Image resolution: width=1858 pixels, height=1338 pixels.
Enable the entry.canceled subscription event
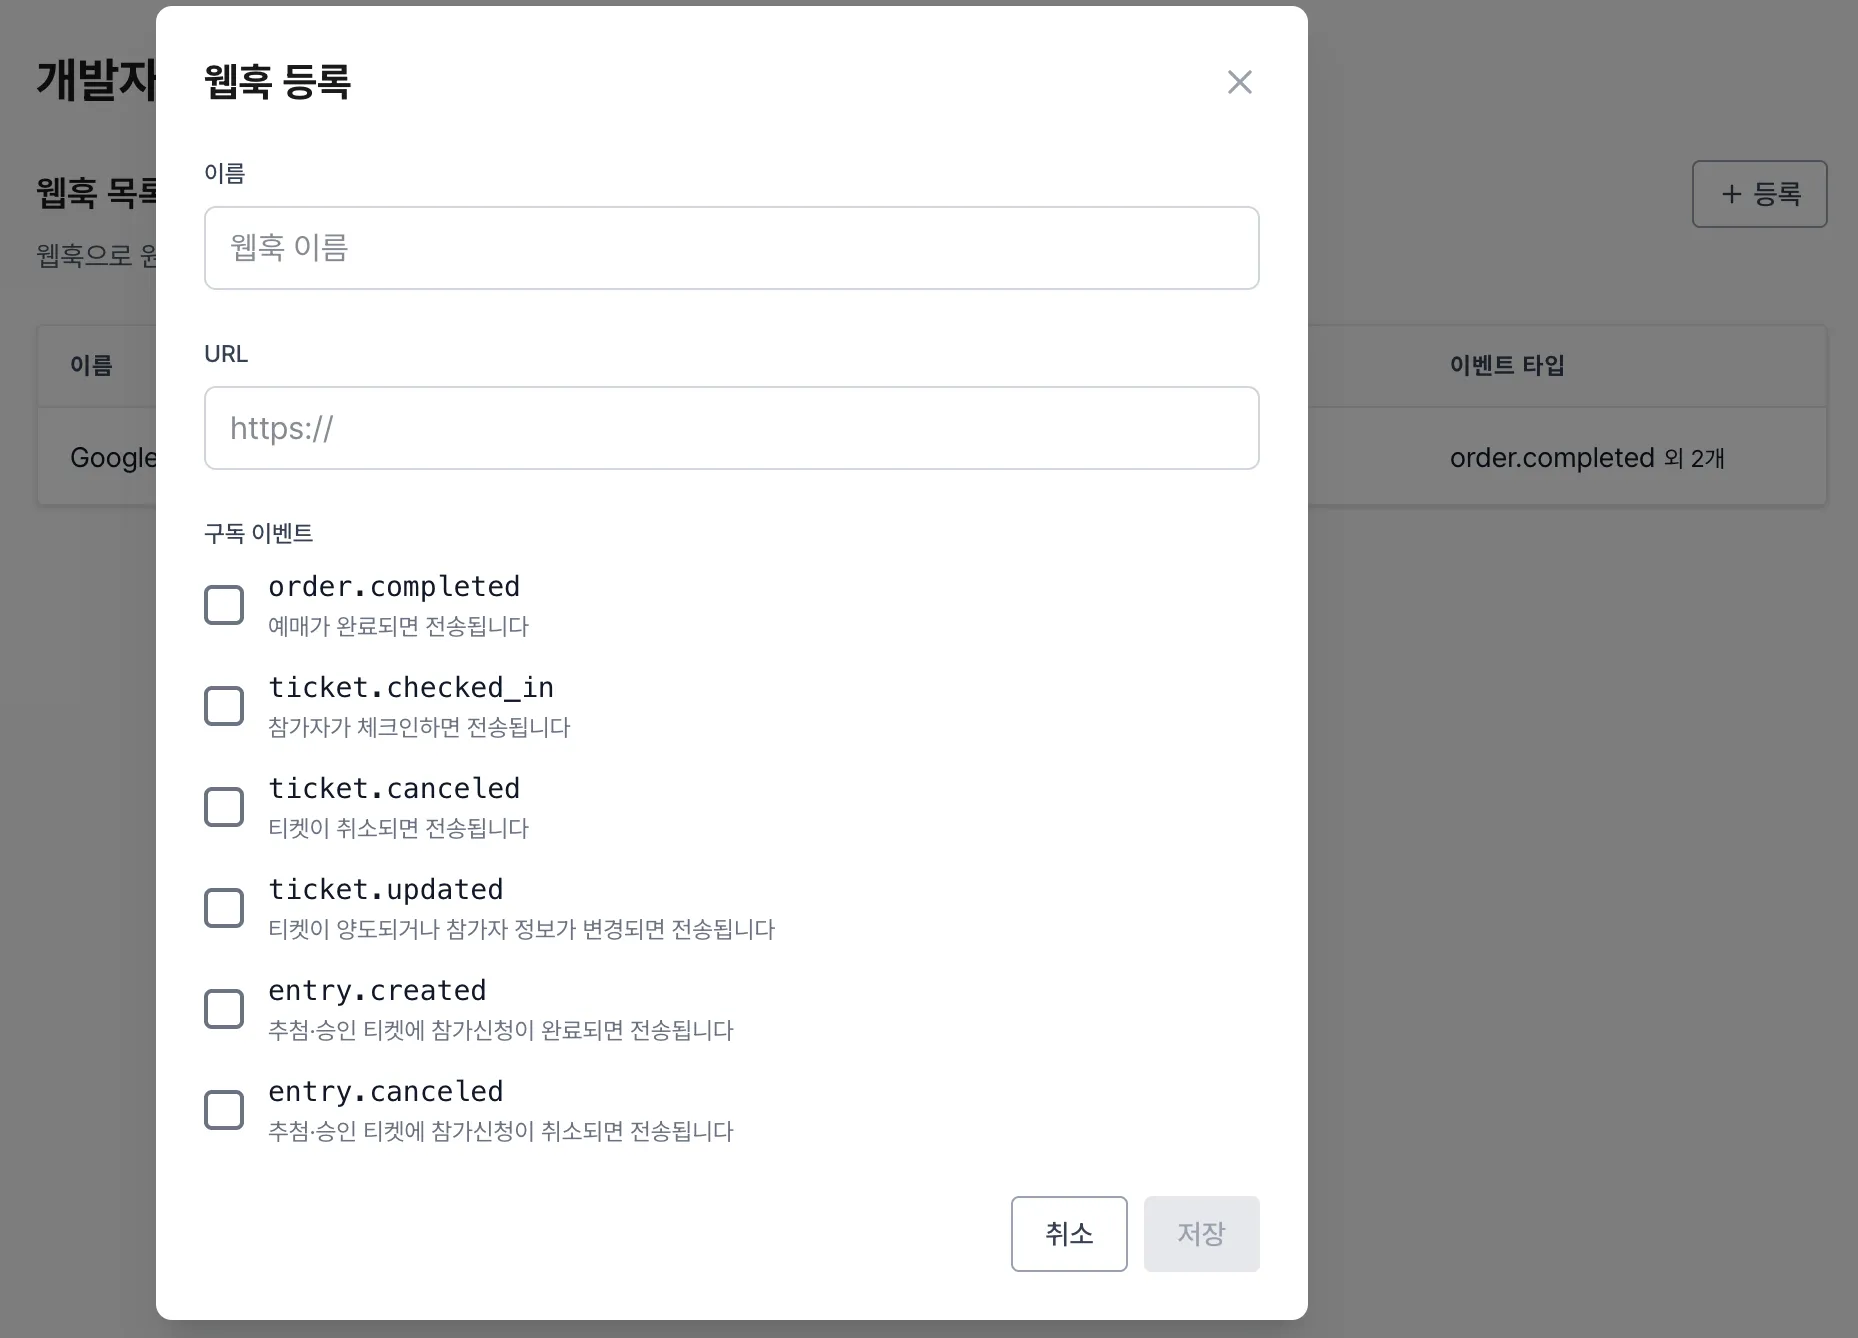point(224,1109)
